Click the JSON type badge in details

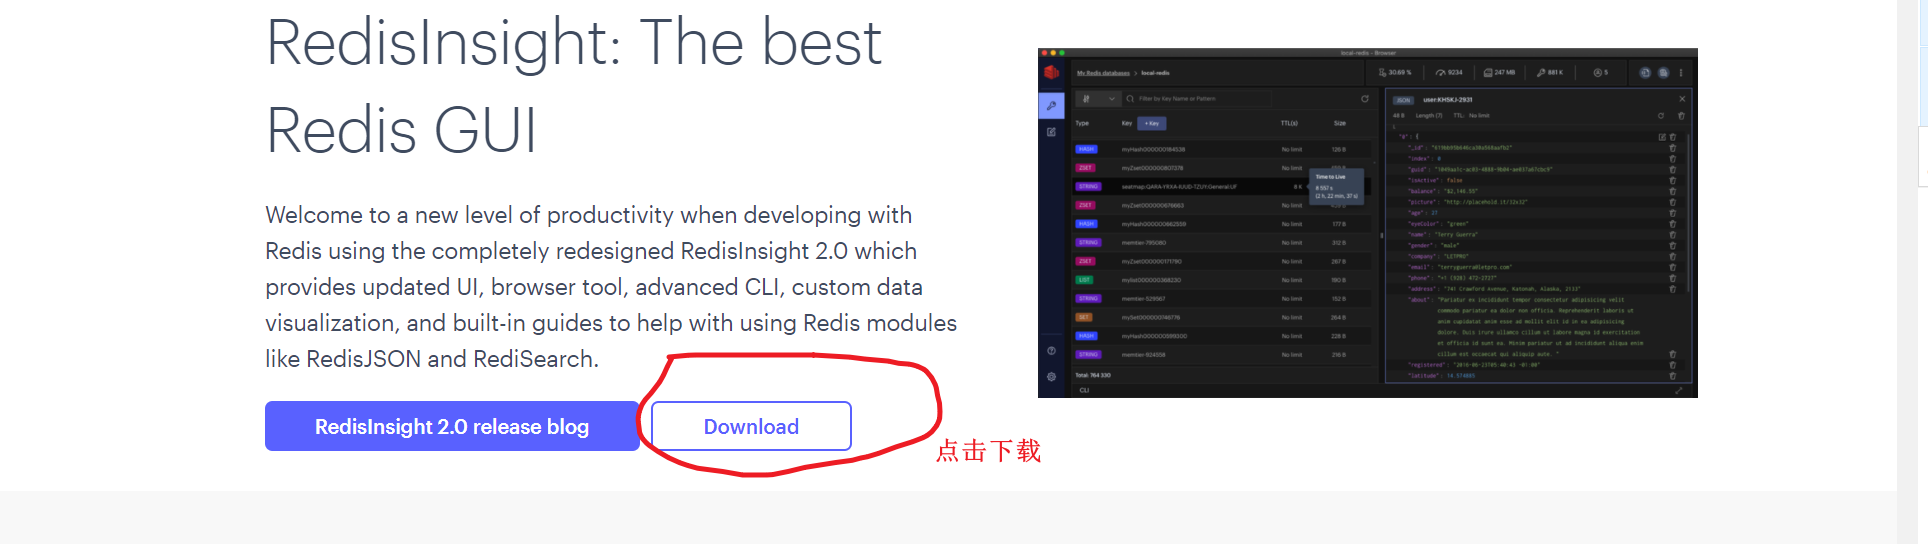(1403, 100)
